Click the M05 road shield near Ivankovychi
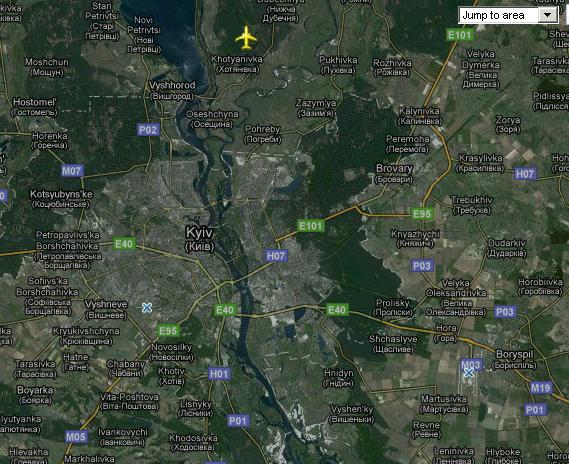 pos(76,436)
